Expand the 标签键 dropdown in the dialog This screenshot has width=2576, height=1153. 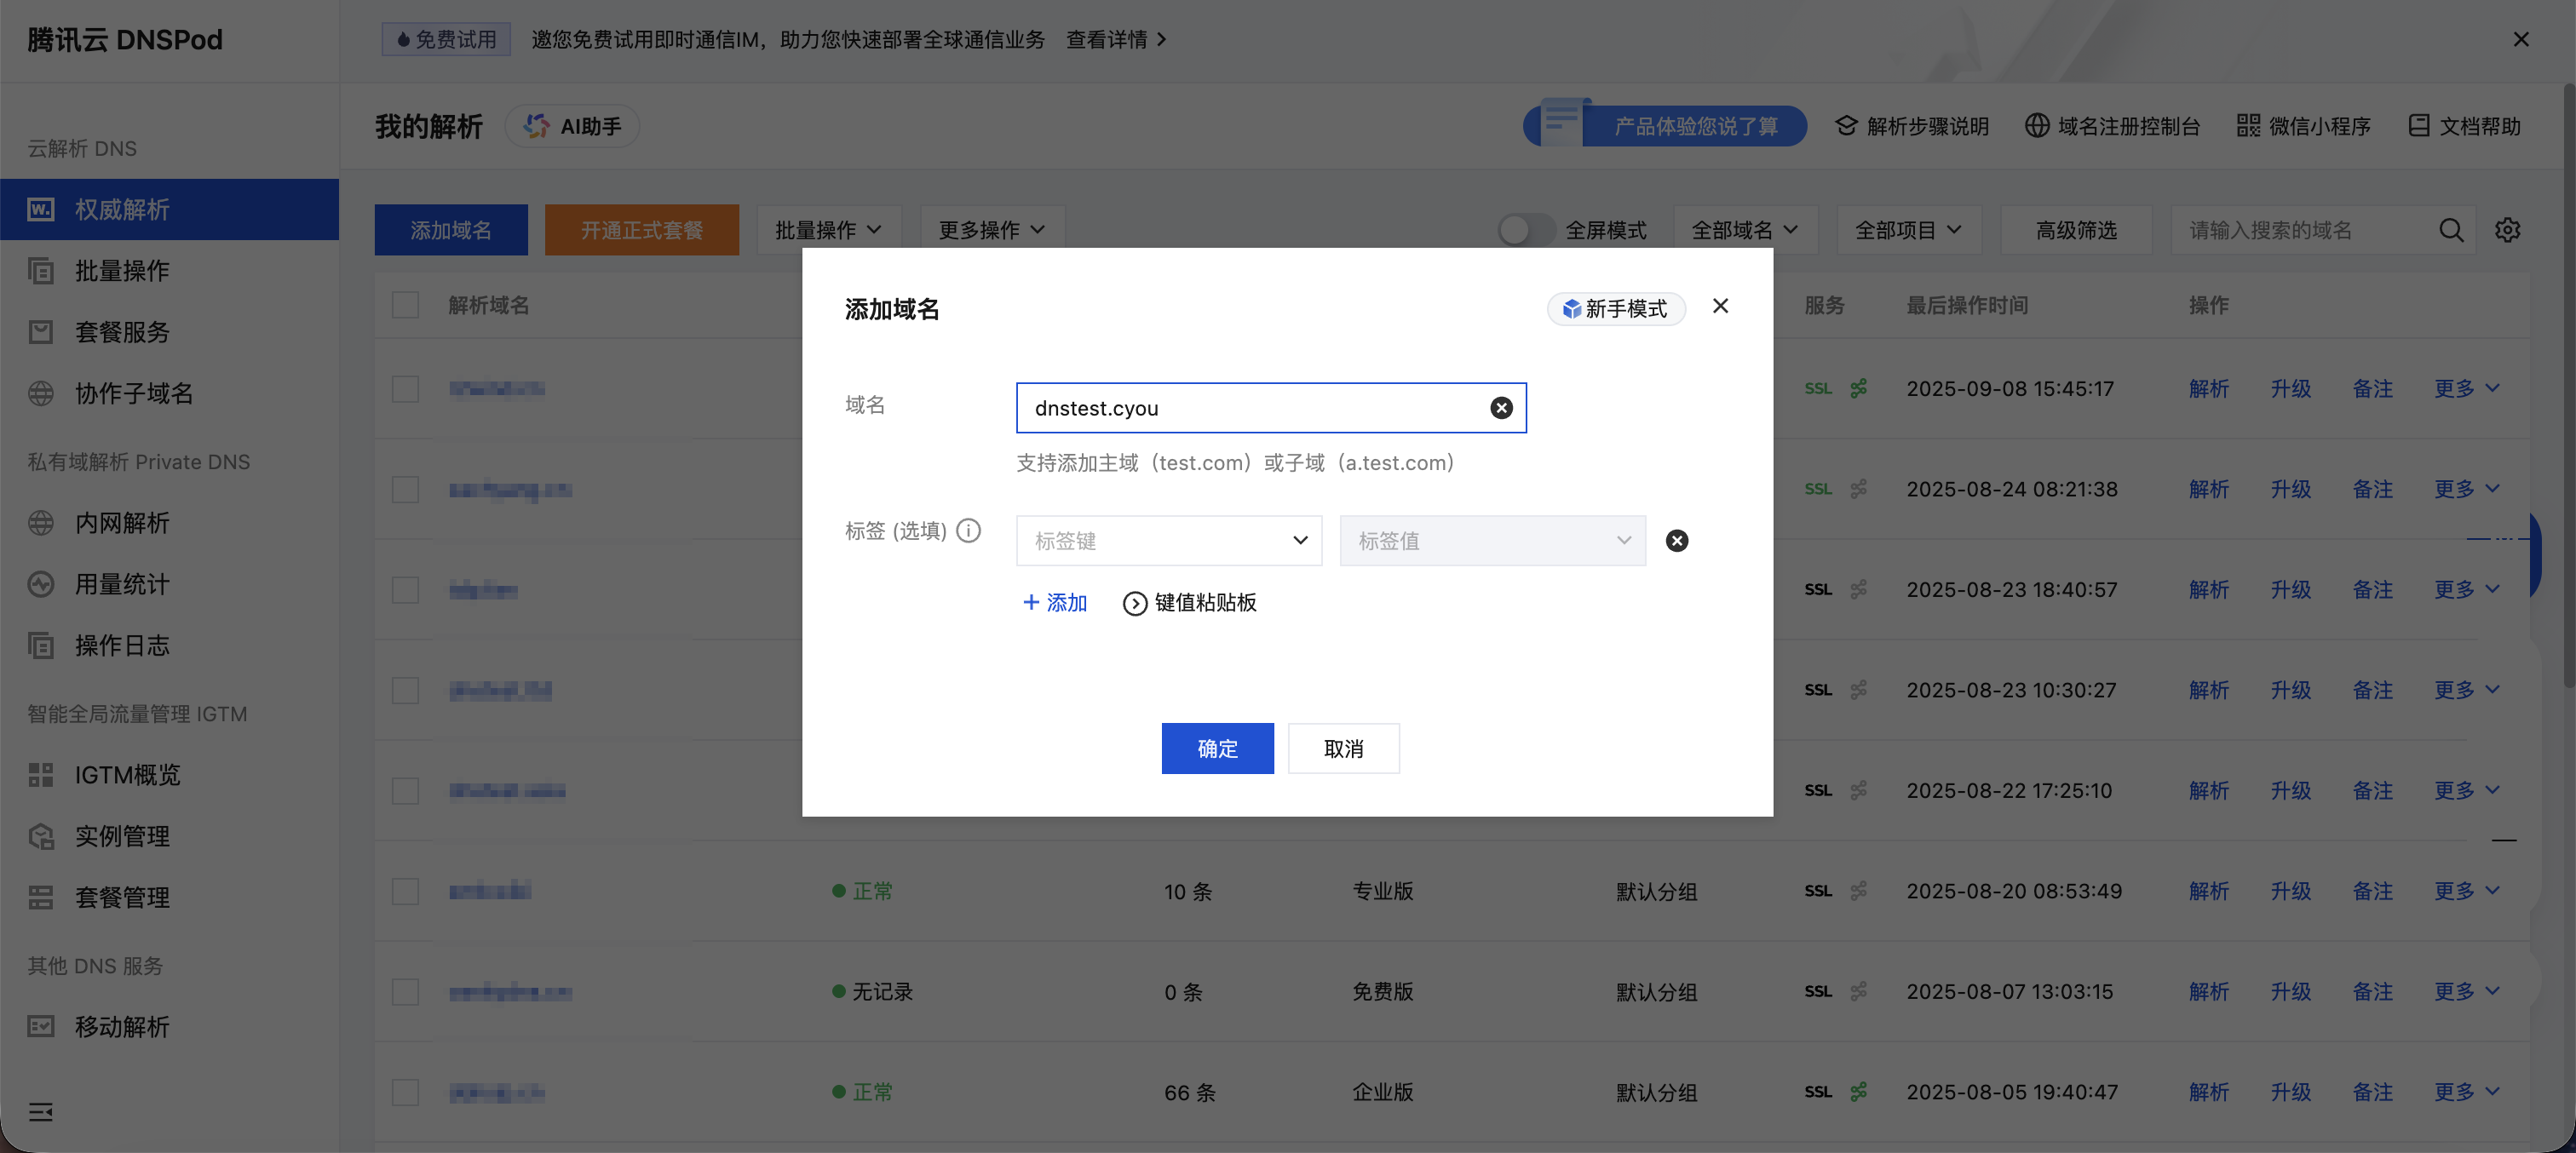pos(1299,540)
